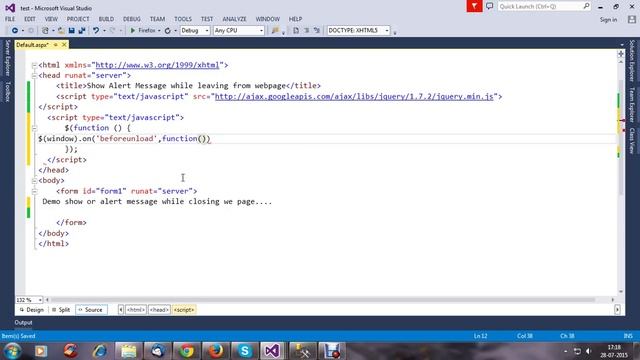This screenshot has height=360, width=640.
Task: Open Firefox from the taskbar
Action: (x=216, y=351)
